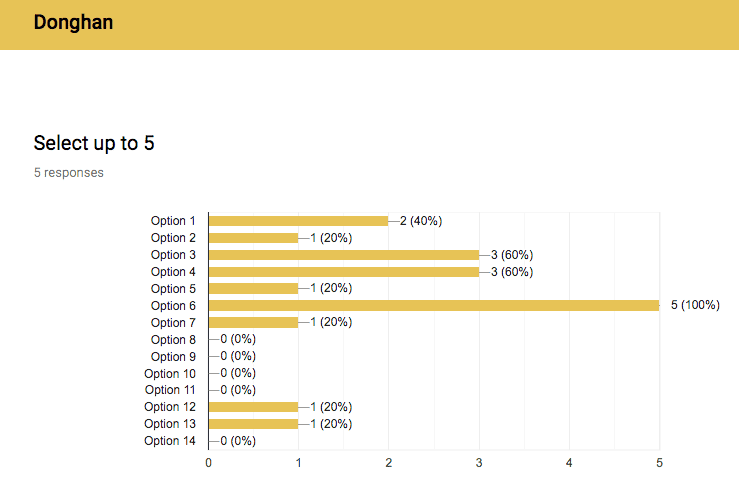The image size is (739, 504).
Task: Select the Option 2 bar
Action: [254, 238]
